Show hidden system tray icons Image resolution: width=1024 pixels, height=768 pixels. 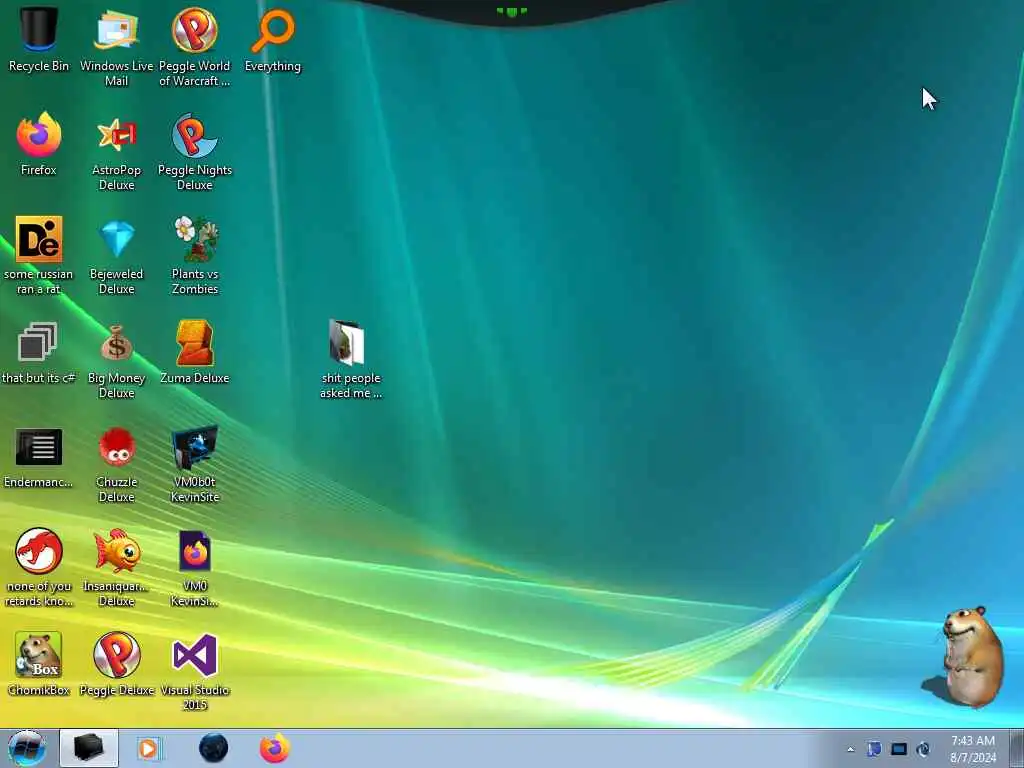pyautogui.click(x=850, y=750)
